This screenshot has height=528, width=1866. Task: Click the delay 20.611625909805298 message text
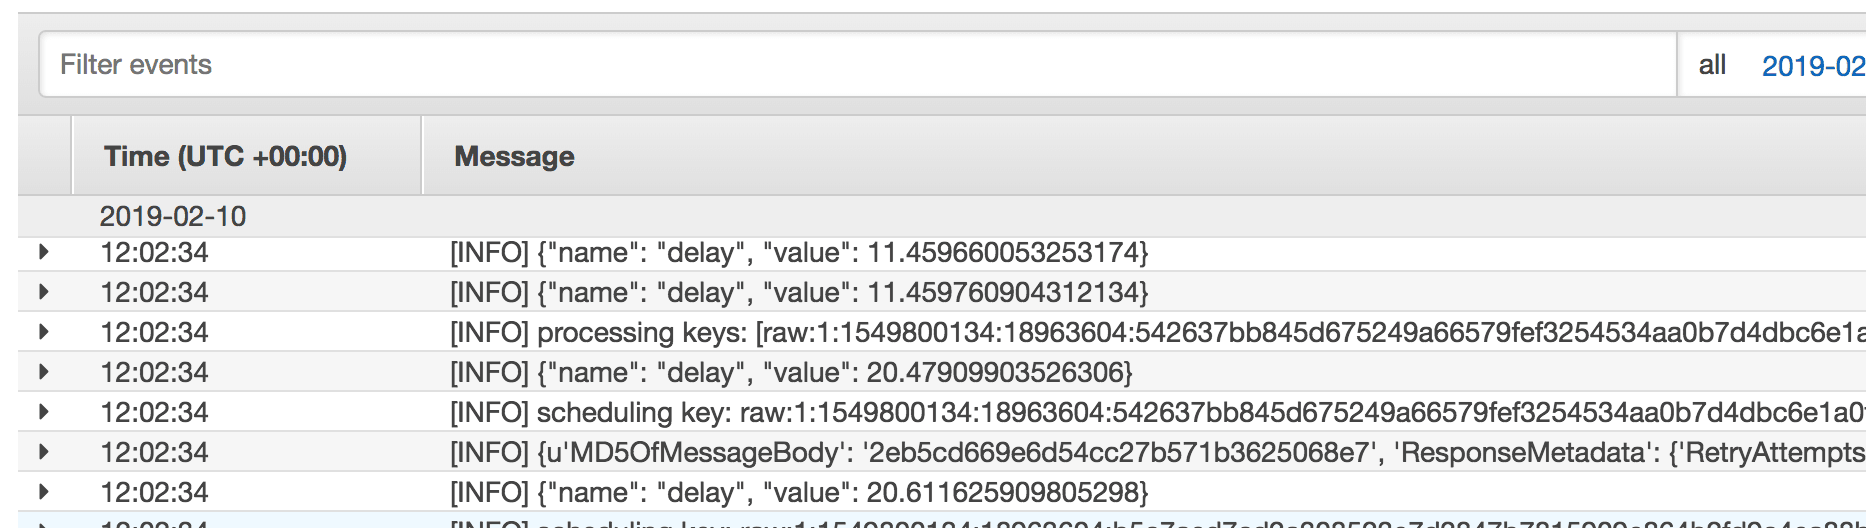tap(799, 492)
